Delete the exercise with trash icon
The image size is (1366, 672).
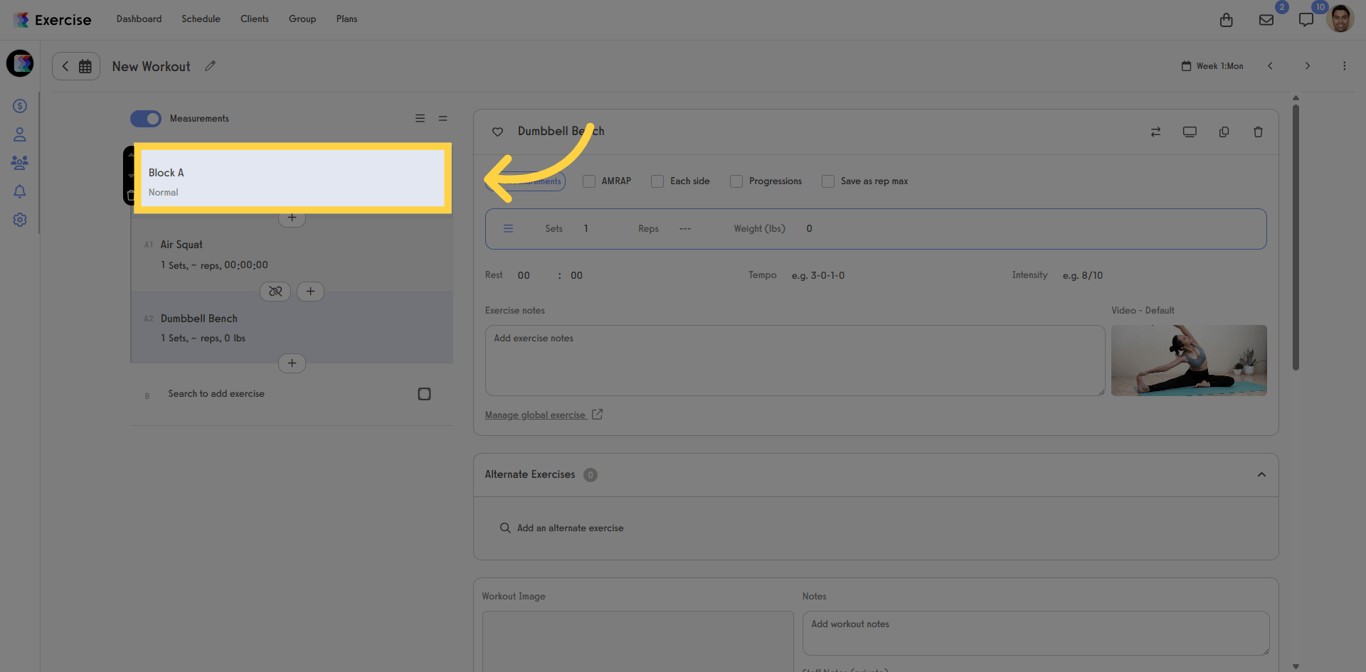[1258, 132]
